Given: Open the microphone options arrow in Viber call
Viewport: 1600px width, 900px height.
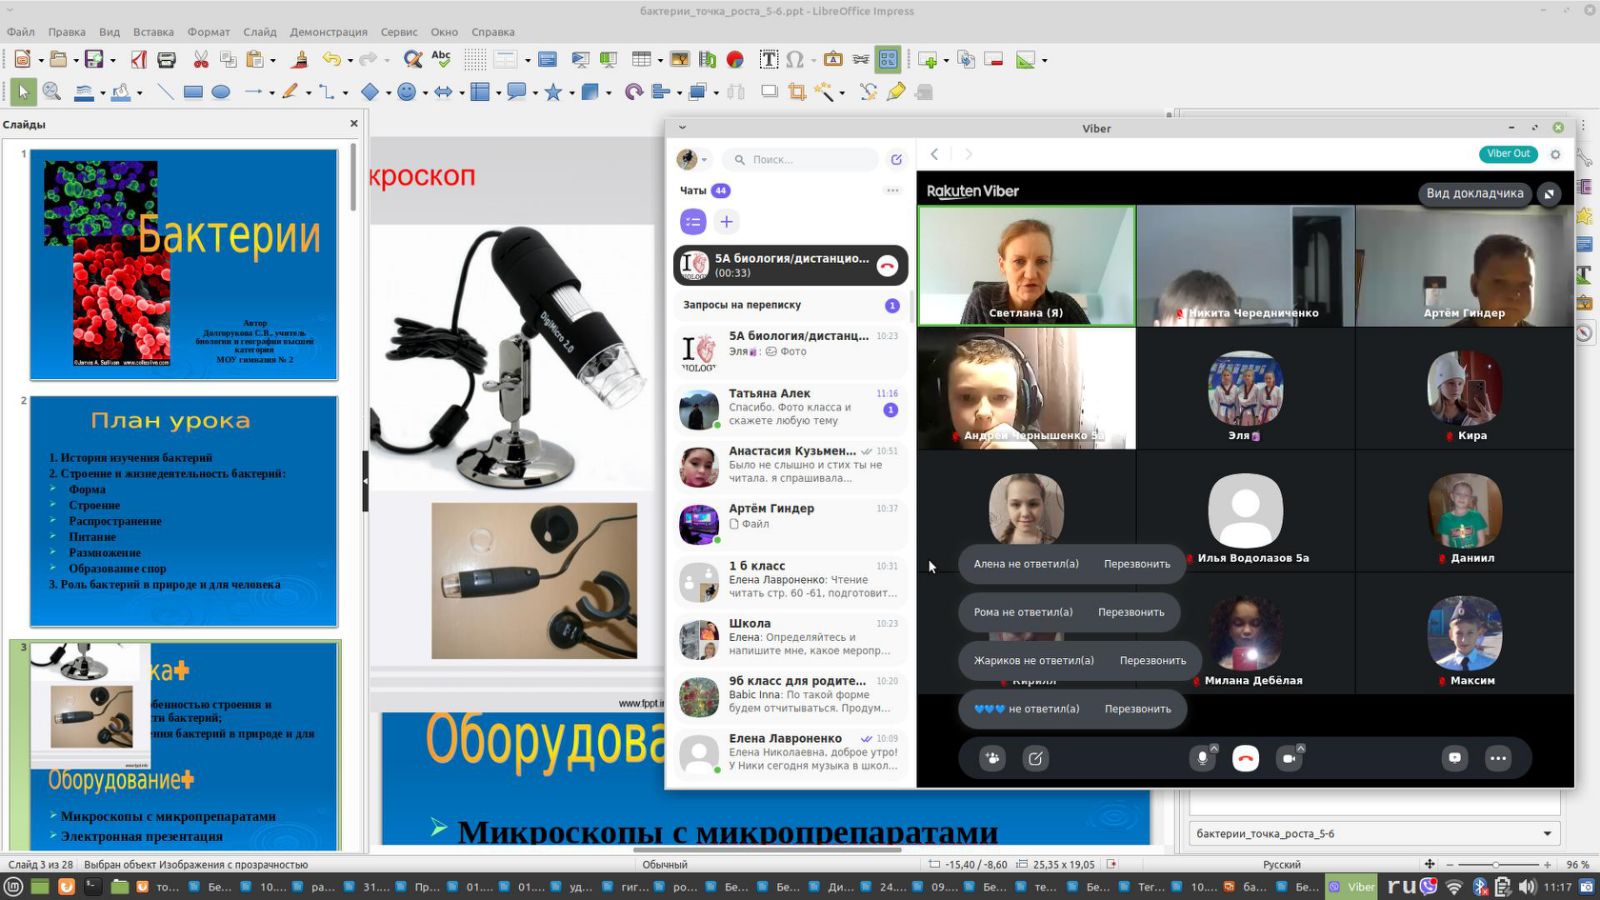Looking at the screenshot, I should coord(1214,748).
